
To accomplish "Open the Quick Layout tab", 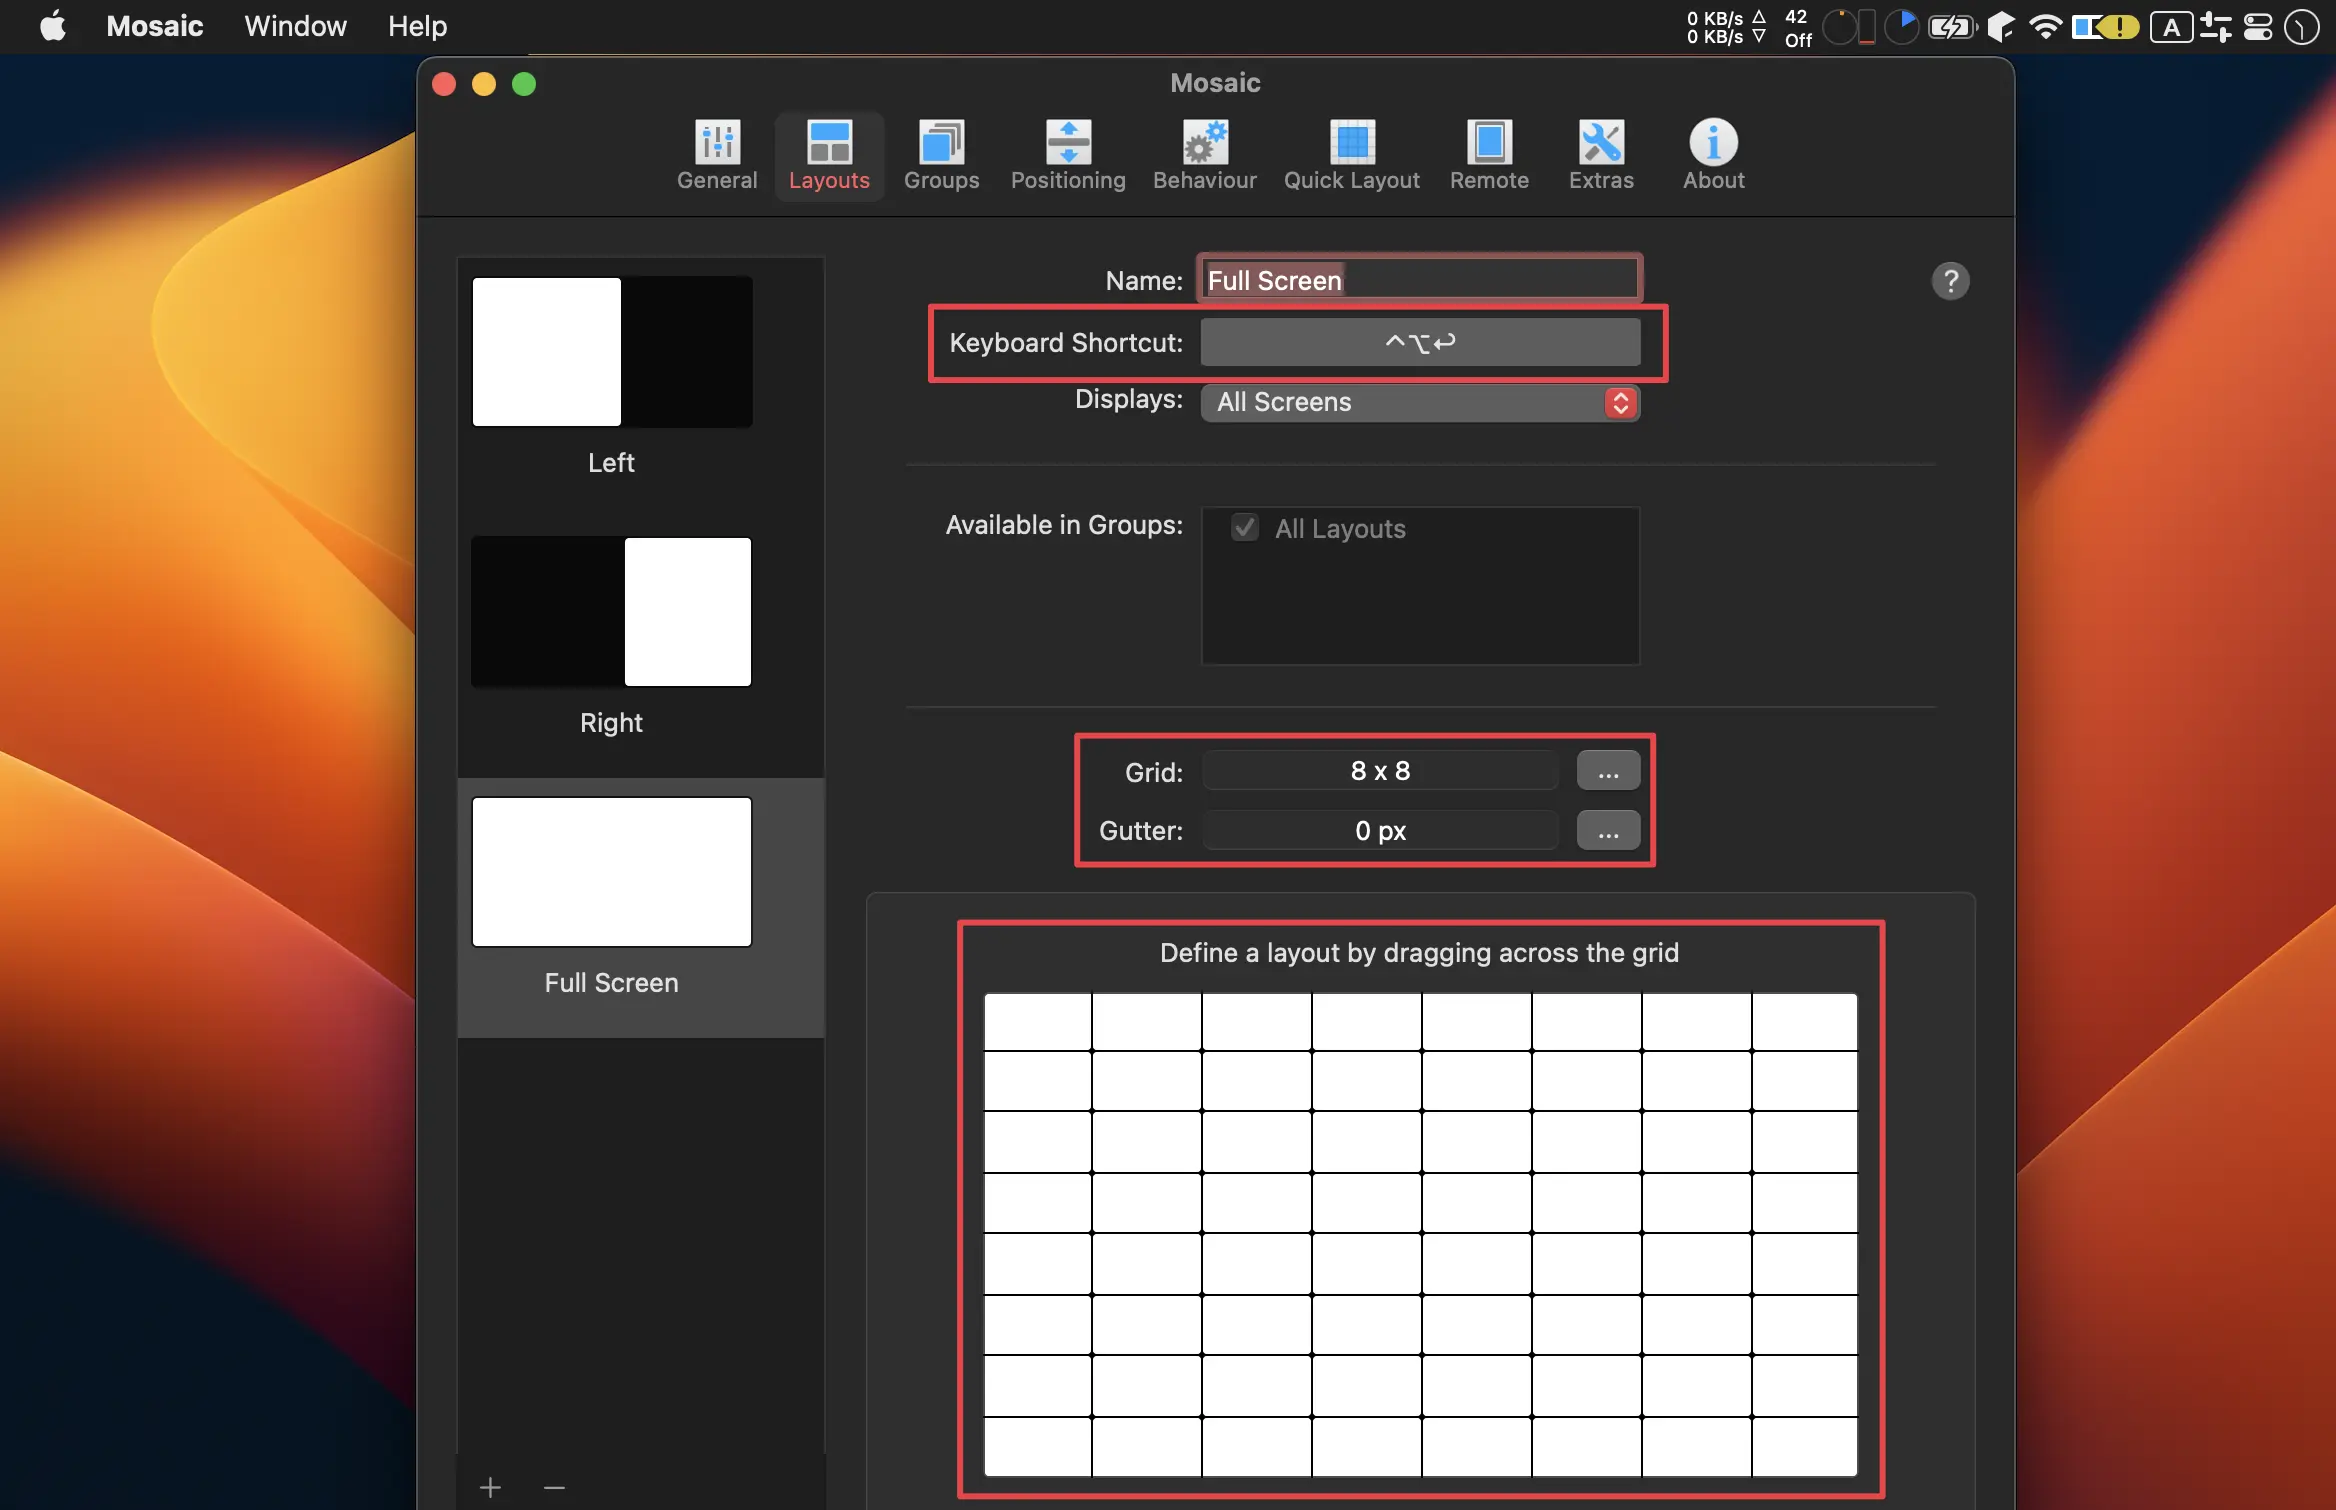I will pyautogui.click(x=1351, y=156).
